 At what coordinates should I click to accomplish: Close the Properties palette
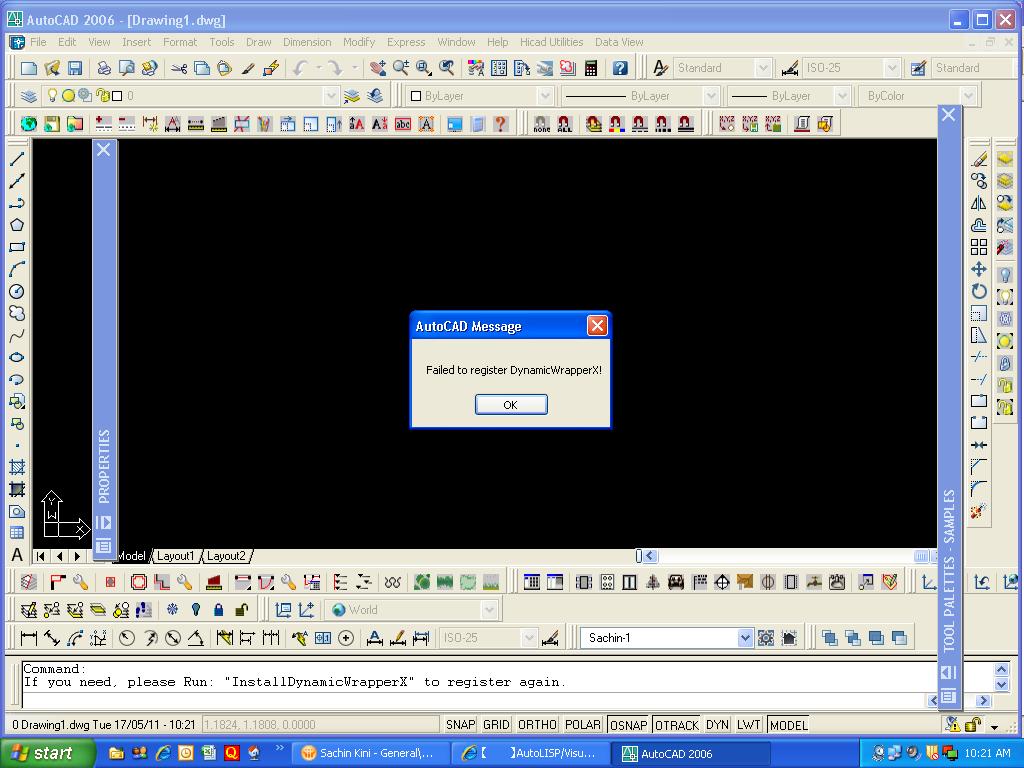(104, 150)
